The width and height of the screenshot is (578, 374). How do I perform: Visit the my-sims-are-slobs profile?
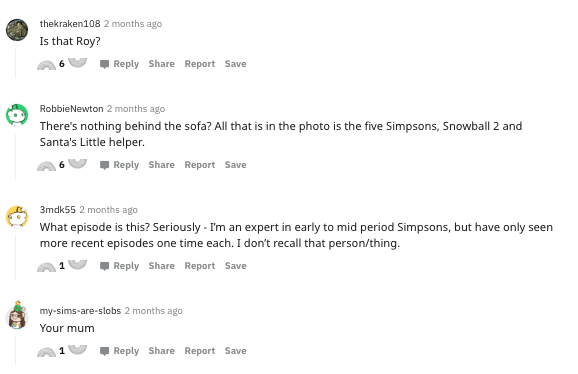pyautogui.click(x=80, y=311)
